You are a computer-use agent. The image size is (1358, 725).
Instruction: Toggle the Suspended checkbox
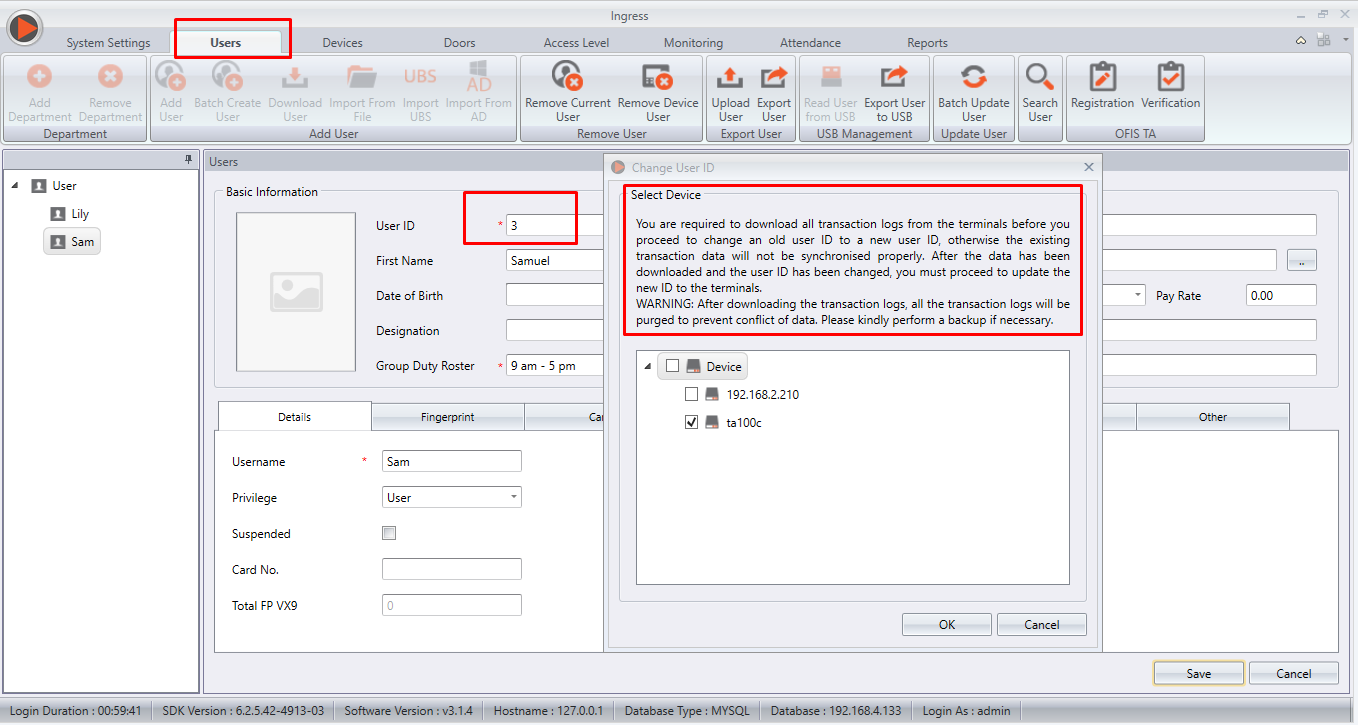pyautogui.click(x=389, y=533)
